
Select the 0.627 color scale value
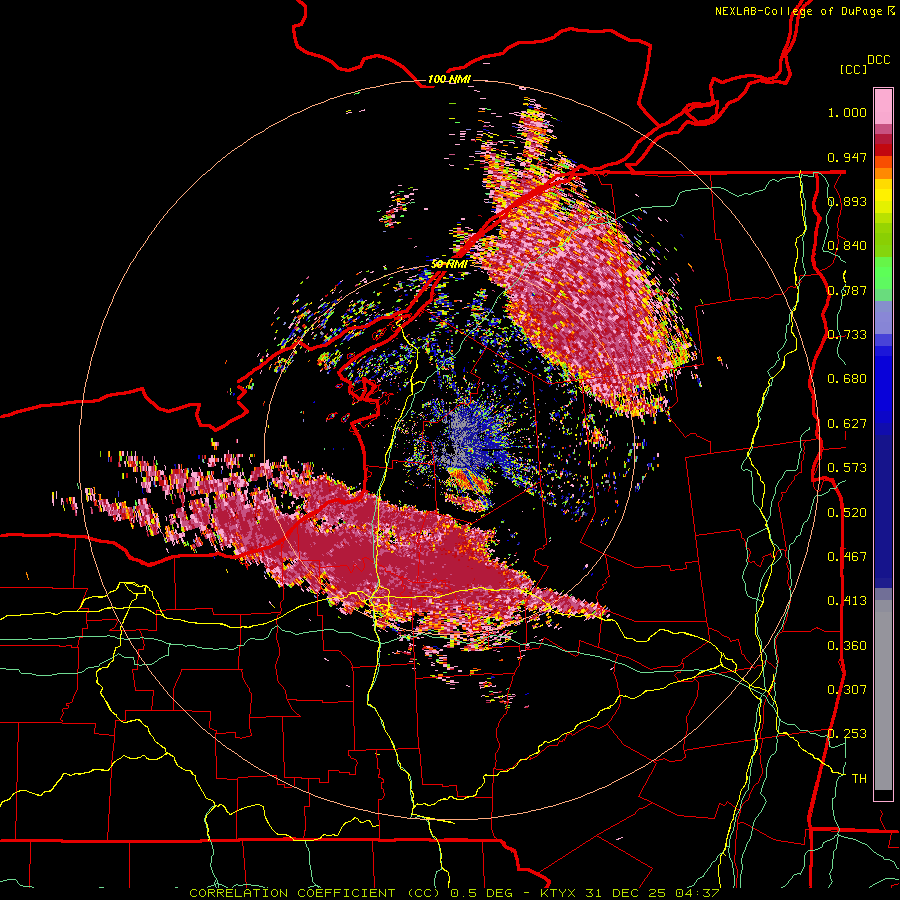pos(847,424)
